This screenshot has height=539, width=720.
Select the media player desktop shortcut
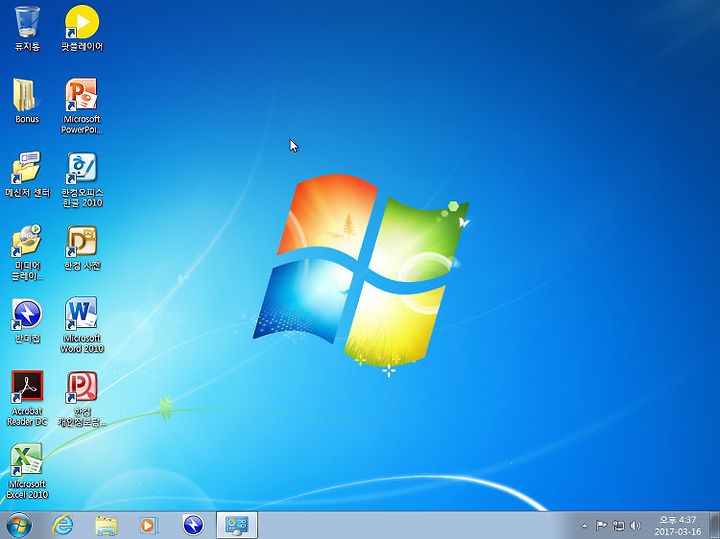tap(27, 252)
